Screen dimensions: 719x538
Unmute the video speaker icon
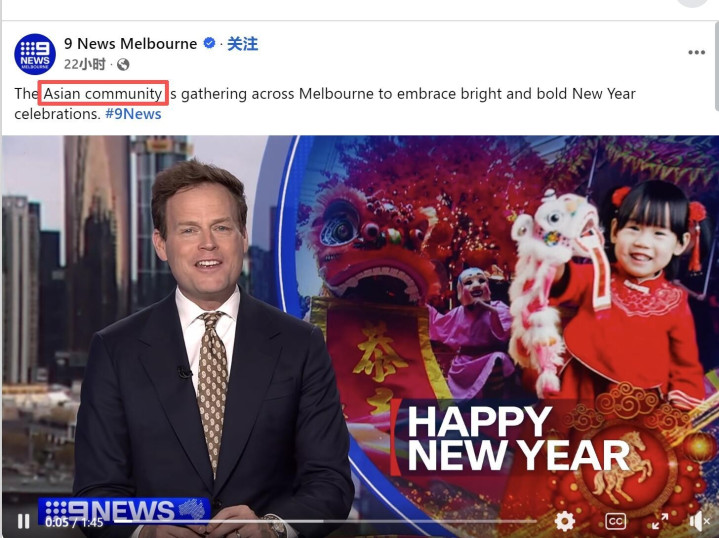click(x=699, y=521)
